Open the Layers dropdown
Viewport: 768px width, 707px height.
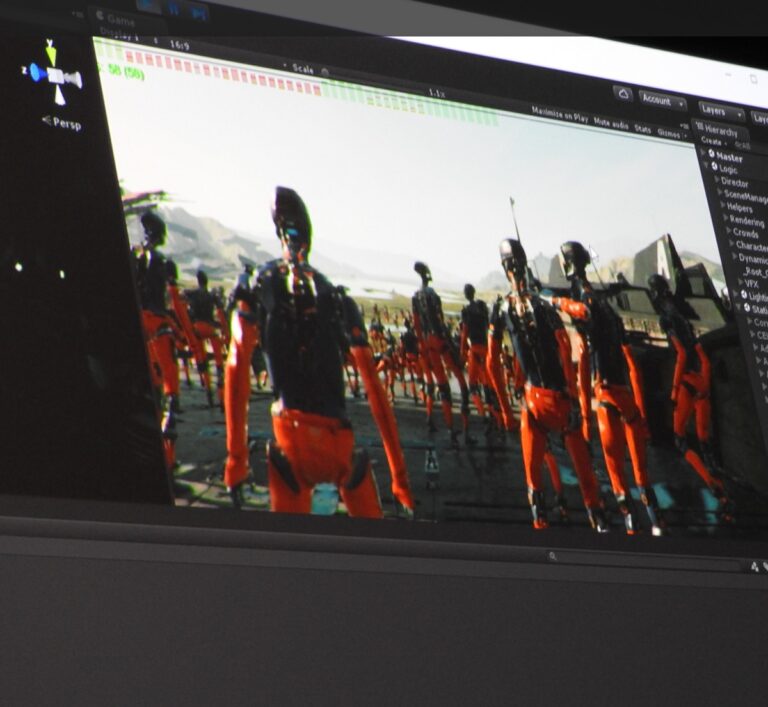click(721, 112)
